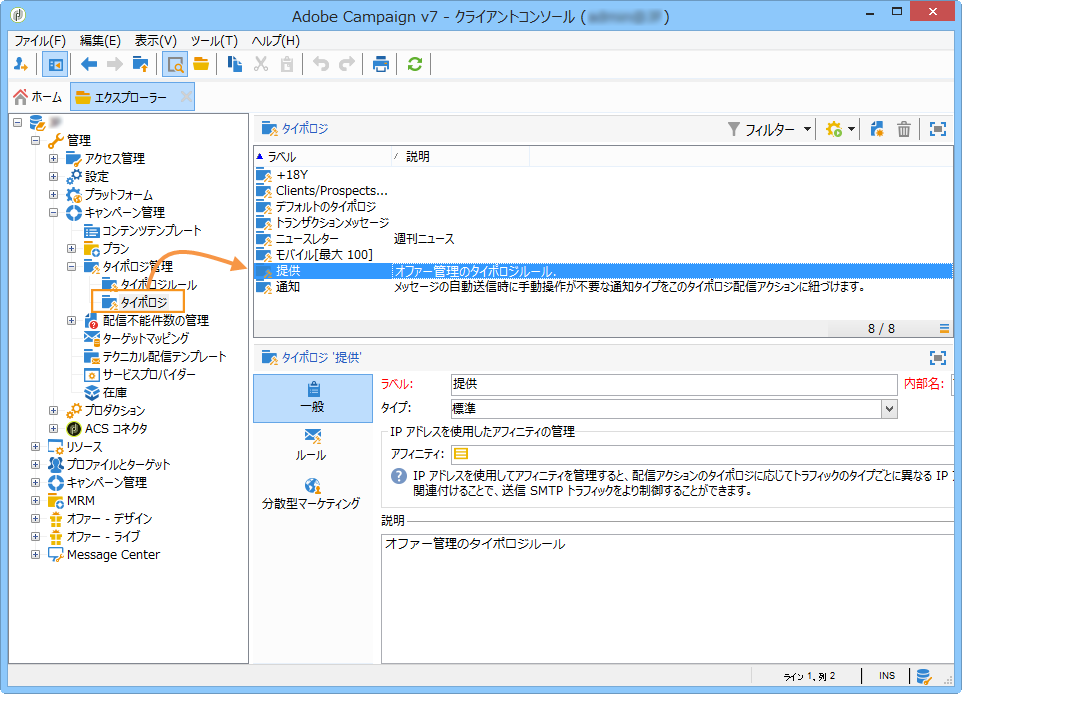
Task: Sort by the ラベル column header
Action: point(322,157)
